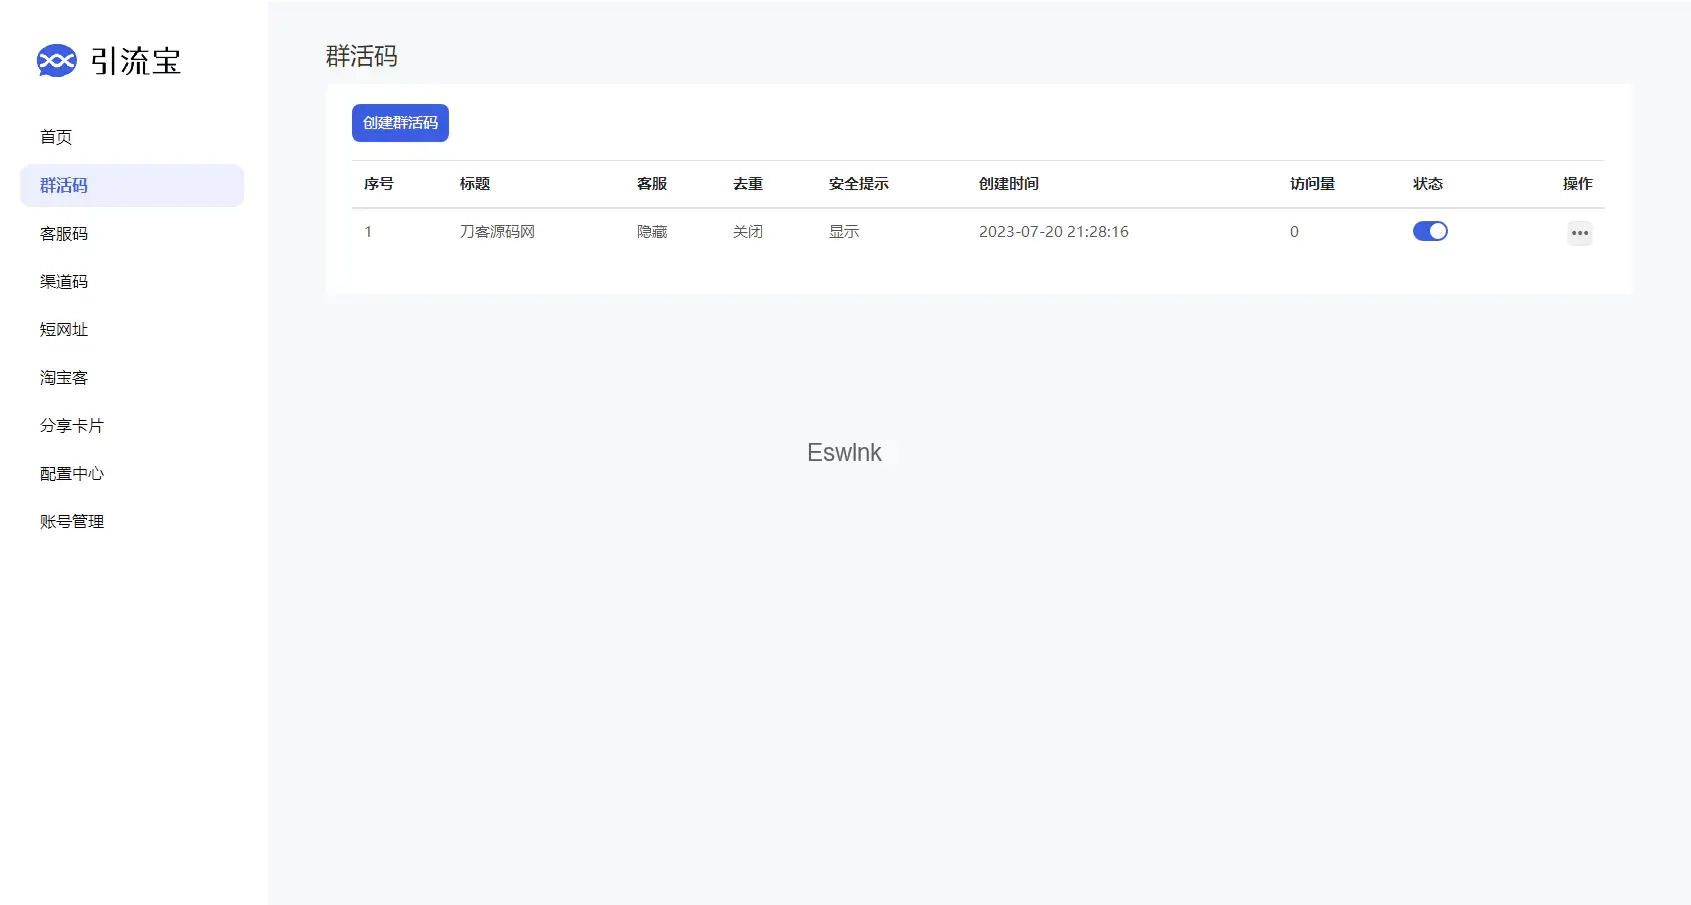Click the 状态 column header
The height and width of the screenshot is (905, 1691).
click(x=1427, y=183)
